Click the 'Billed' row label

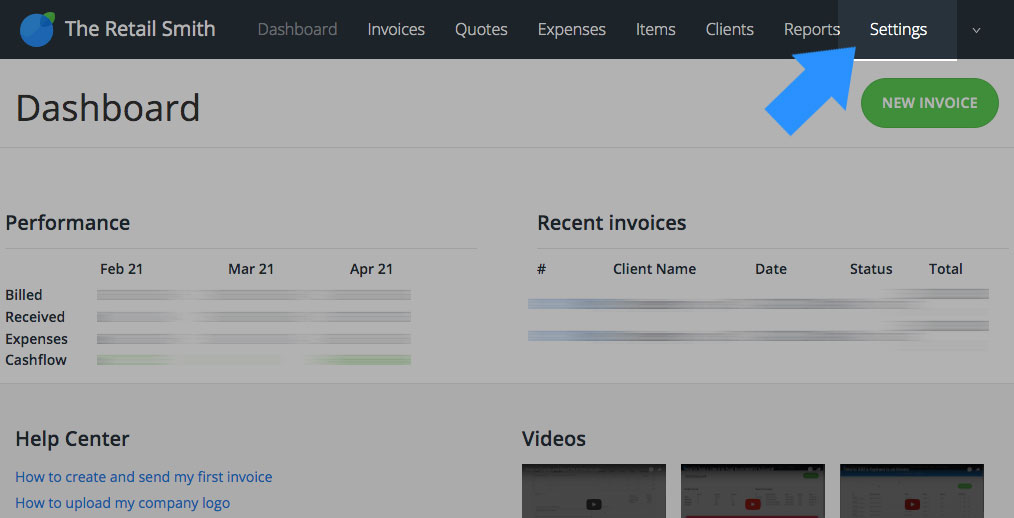click(x=24, y=295)
